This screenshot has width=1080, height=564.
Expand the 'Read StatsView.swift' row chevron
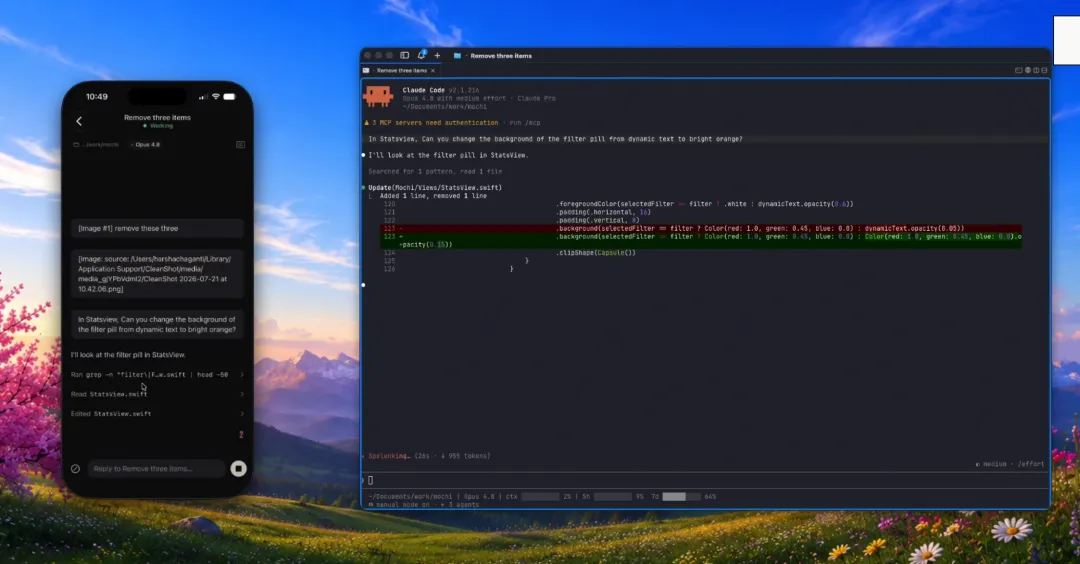(242, 394)
